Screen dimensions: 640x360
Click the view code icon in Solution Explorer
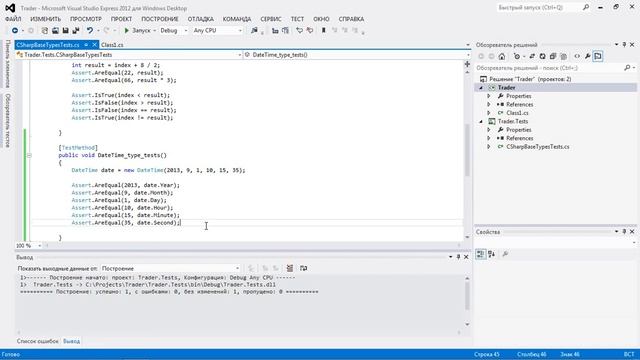(577, 56)
